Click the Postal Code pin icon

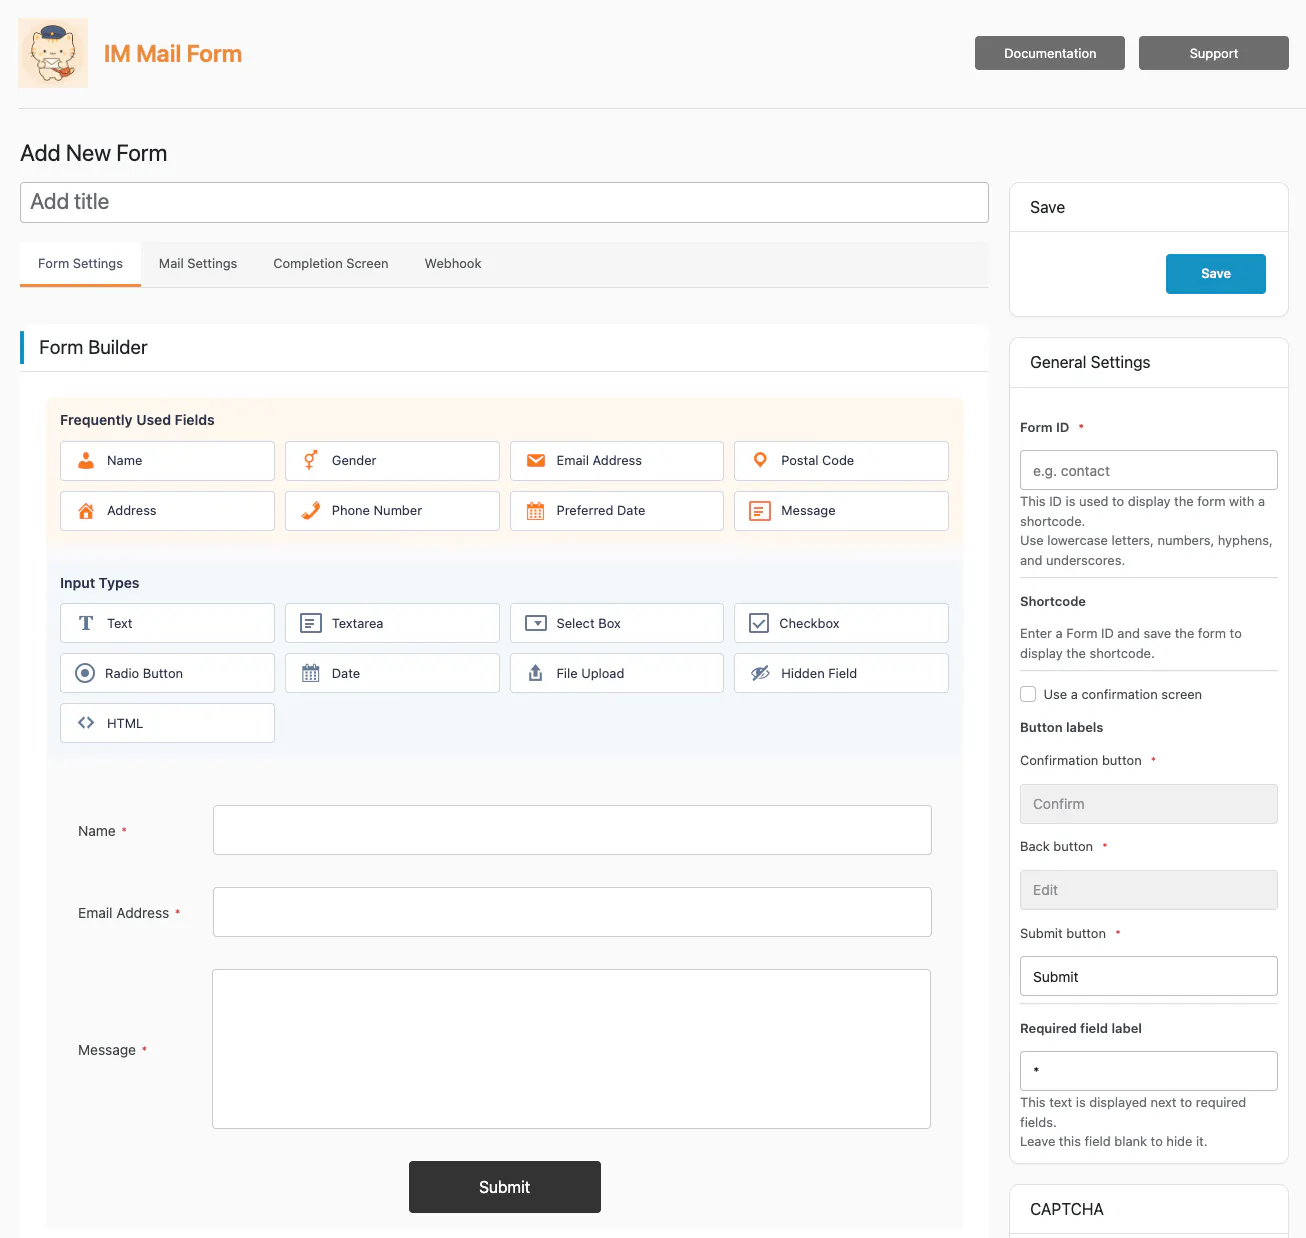[x=760, y=460]
